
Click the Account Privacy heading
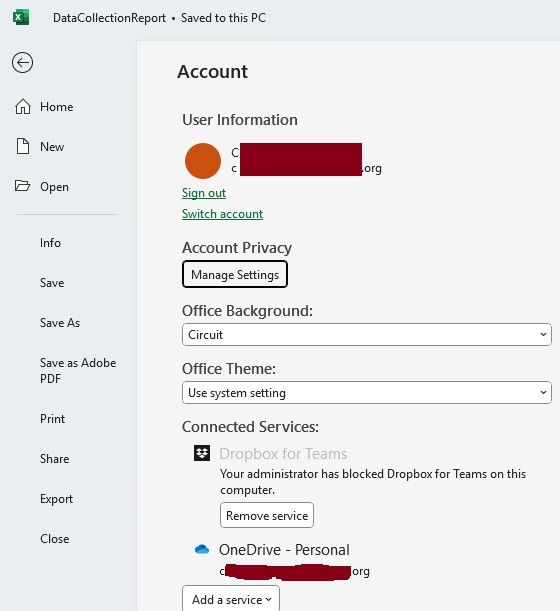click(237, 248)
